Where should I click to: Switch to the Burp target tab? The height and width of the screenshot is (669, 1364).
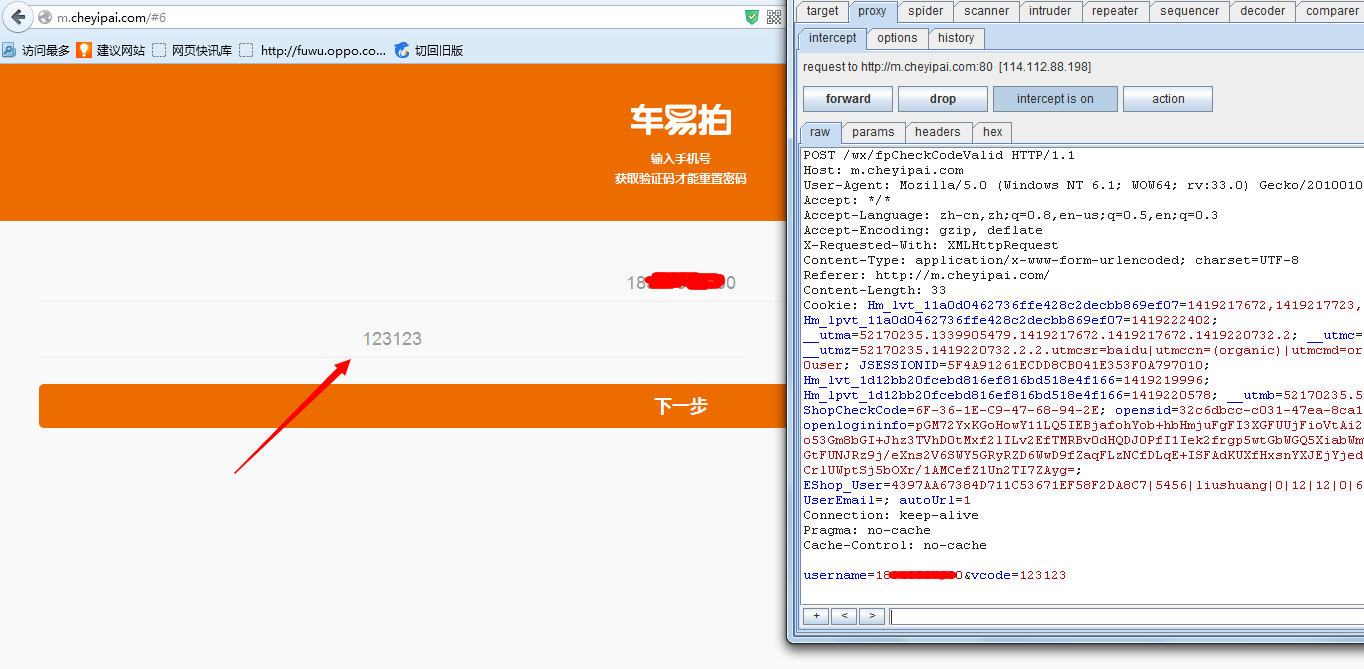pos(822,11)
